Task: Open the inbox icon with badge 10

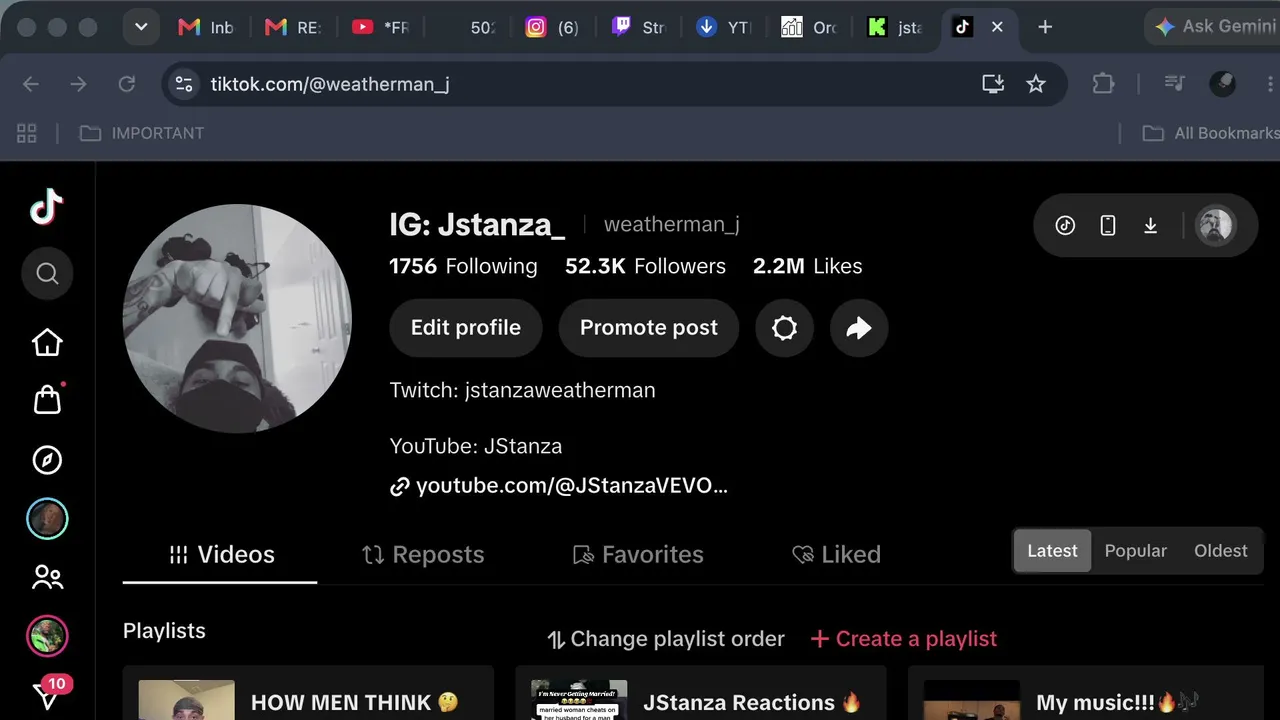Action: [x=47, y=693]
